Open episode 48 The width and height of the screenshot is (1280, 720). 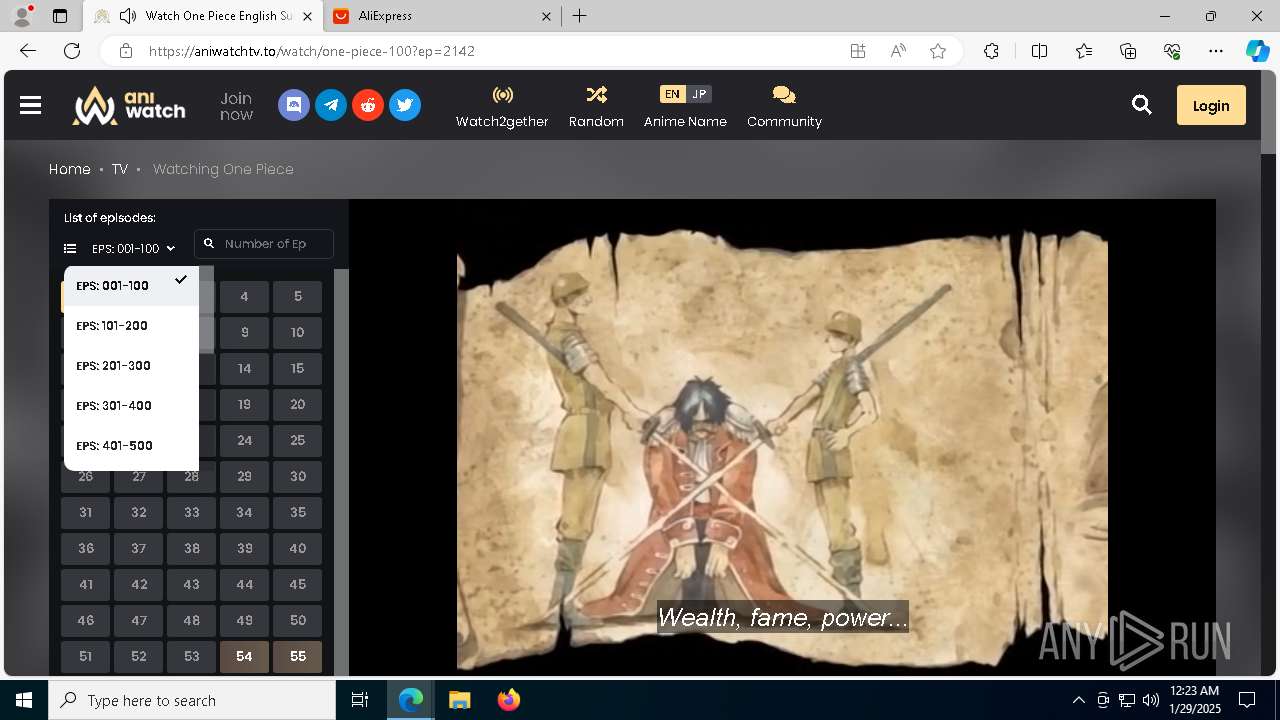[x=192, y=621]
